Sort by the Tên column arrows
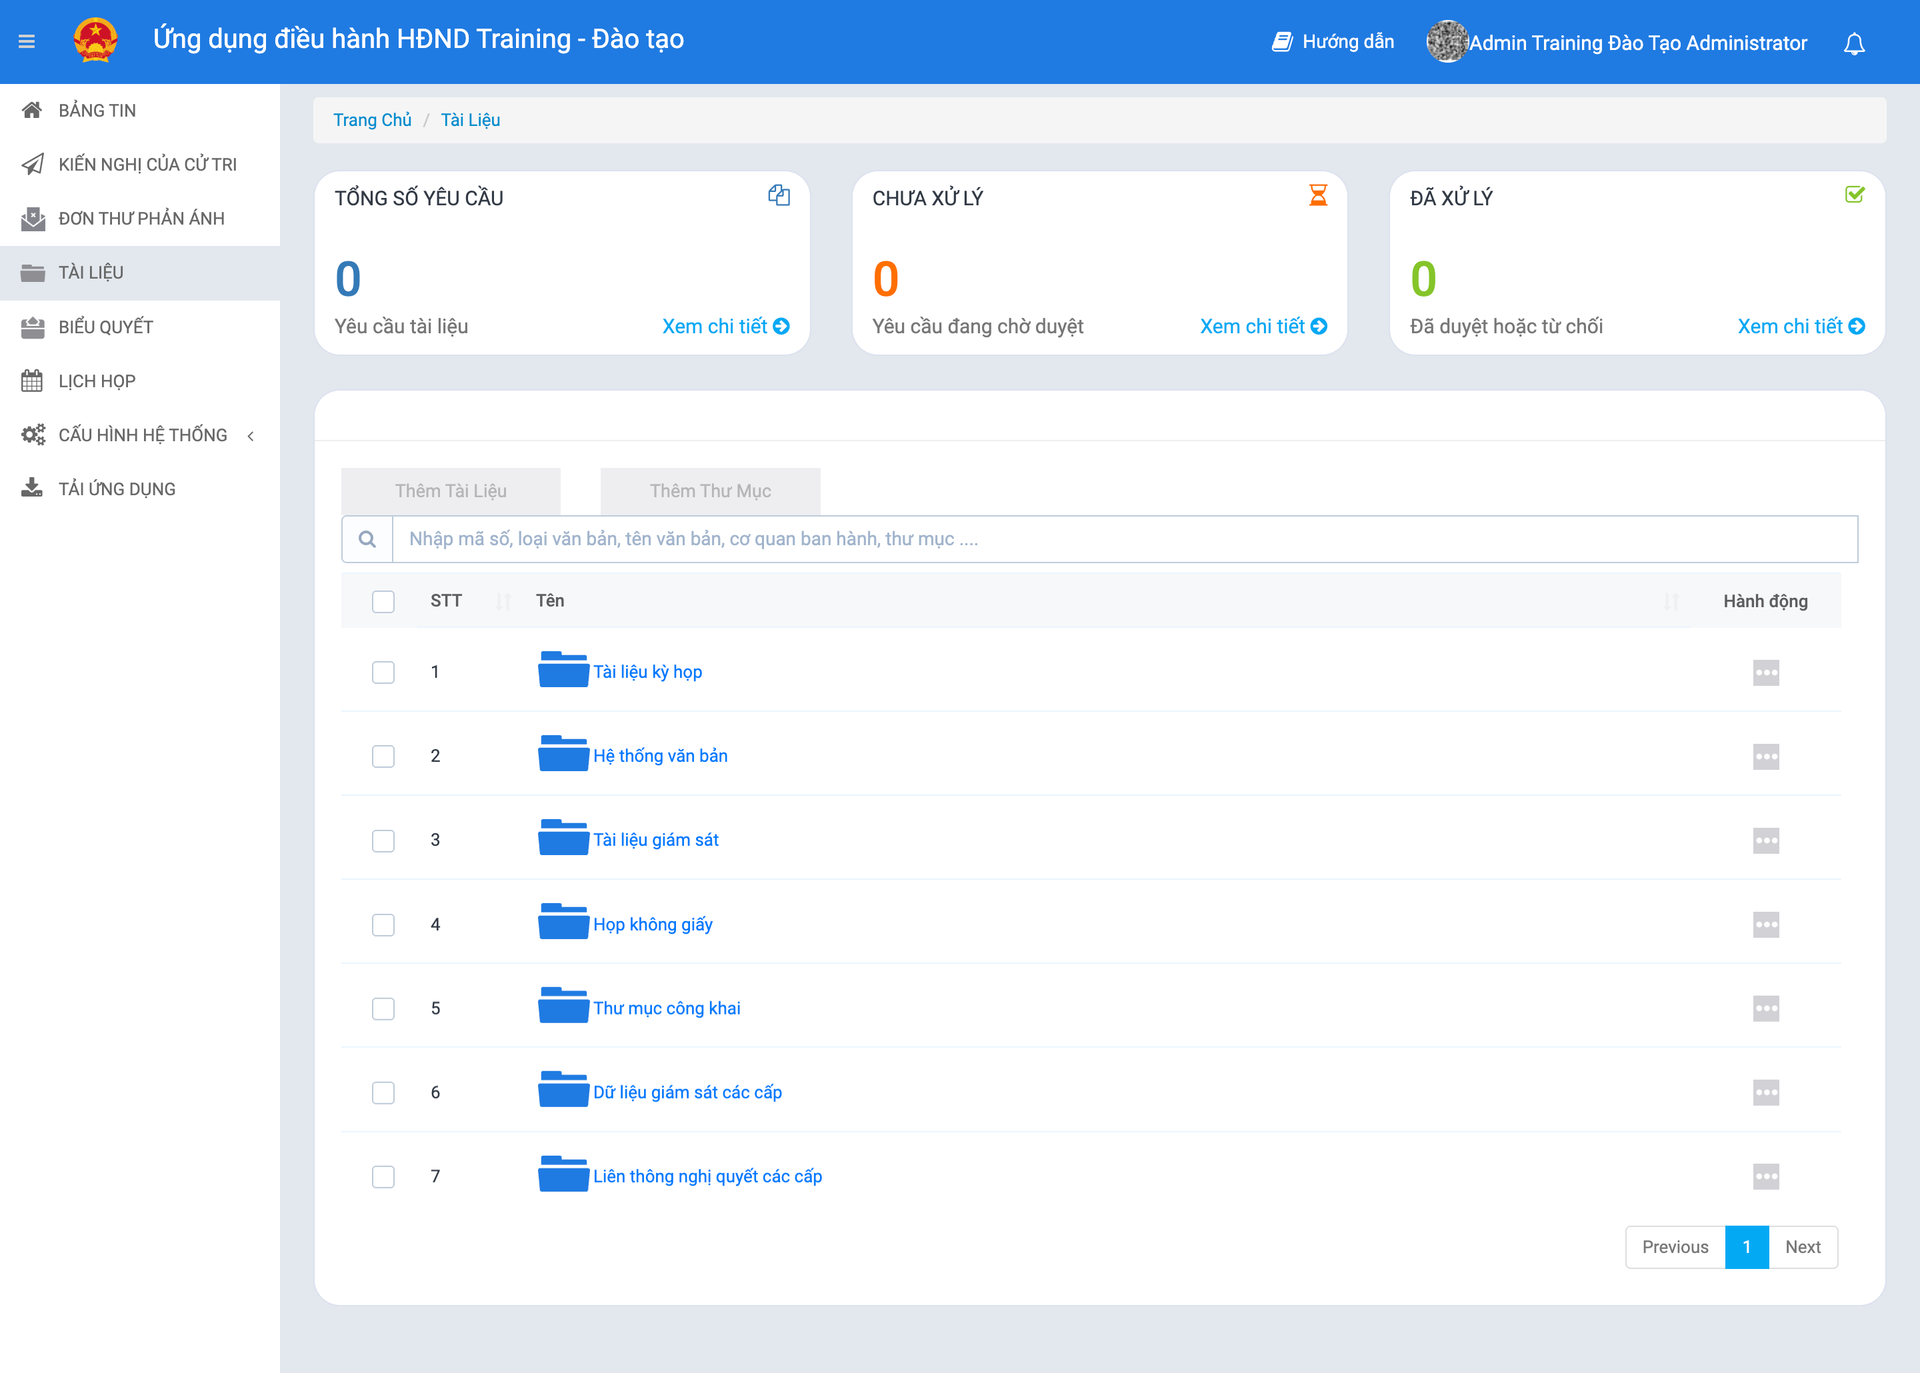 click(1670, 601)
